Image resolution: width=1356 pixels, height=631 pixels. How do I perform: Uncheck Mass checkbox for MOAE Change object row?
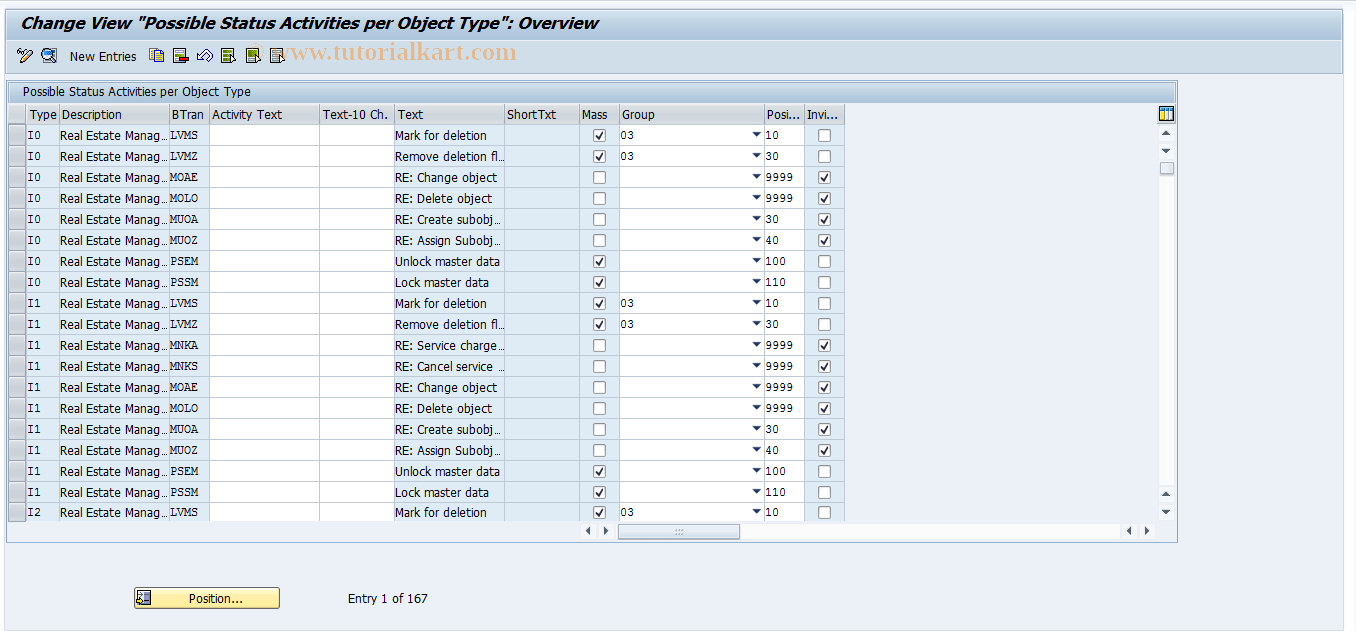click(599, 177)
